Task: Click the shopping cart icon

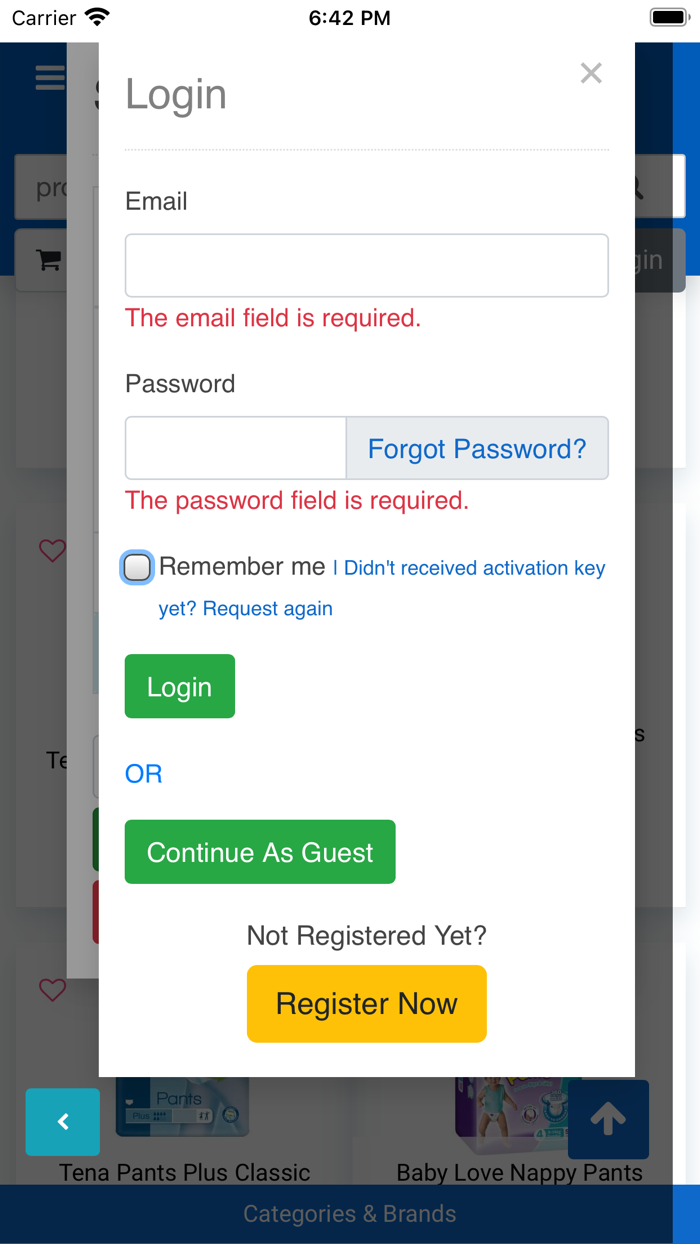Action: [48, 260]
